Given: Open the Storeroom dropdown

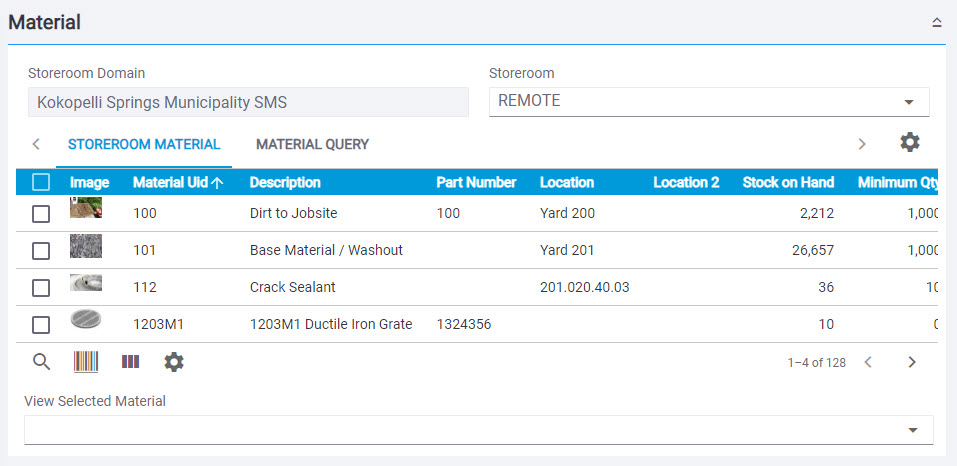Looking at the screenshot, I should (x=908, y=102).
